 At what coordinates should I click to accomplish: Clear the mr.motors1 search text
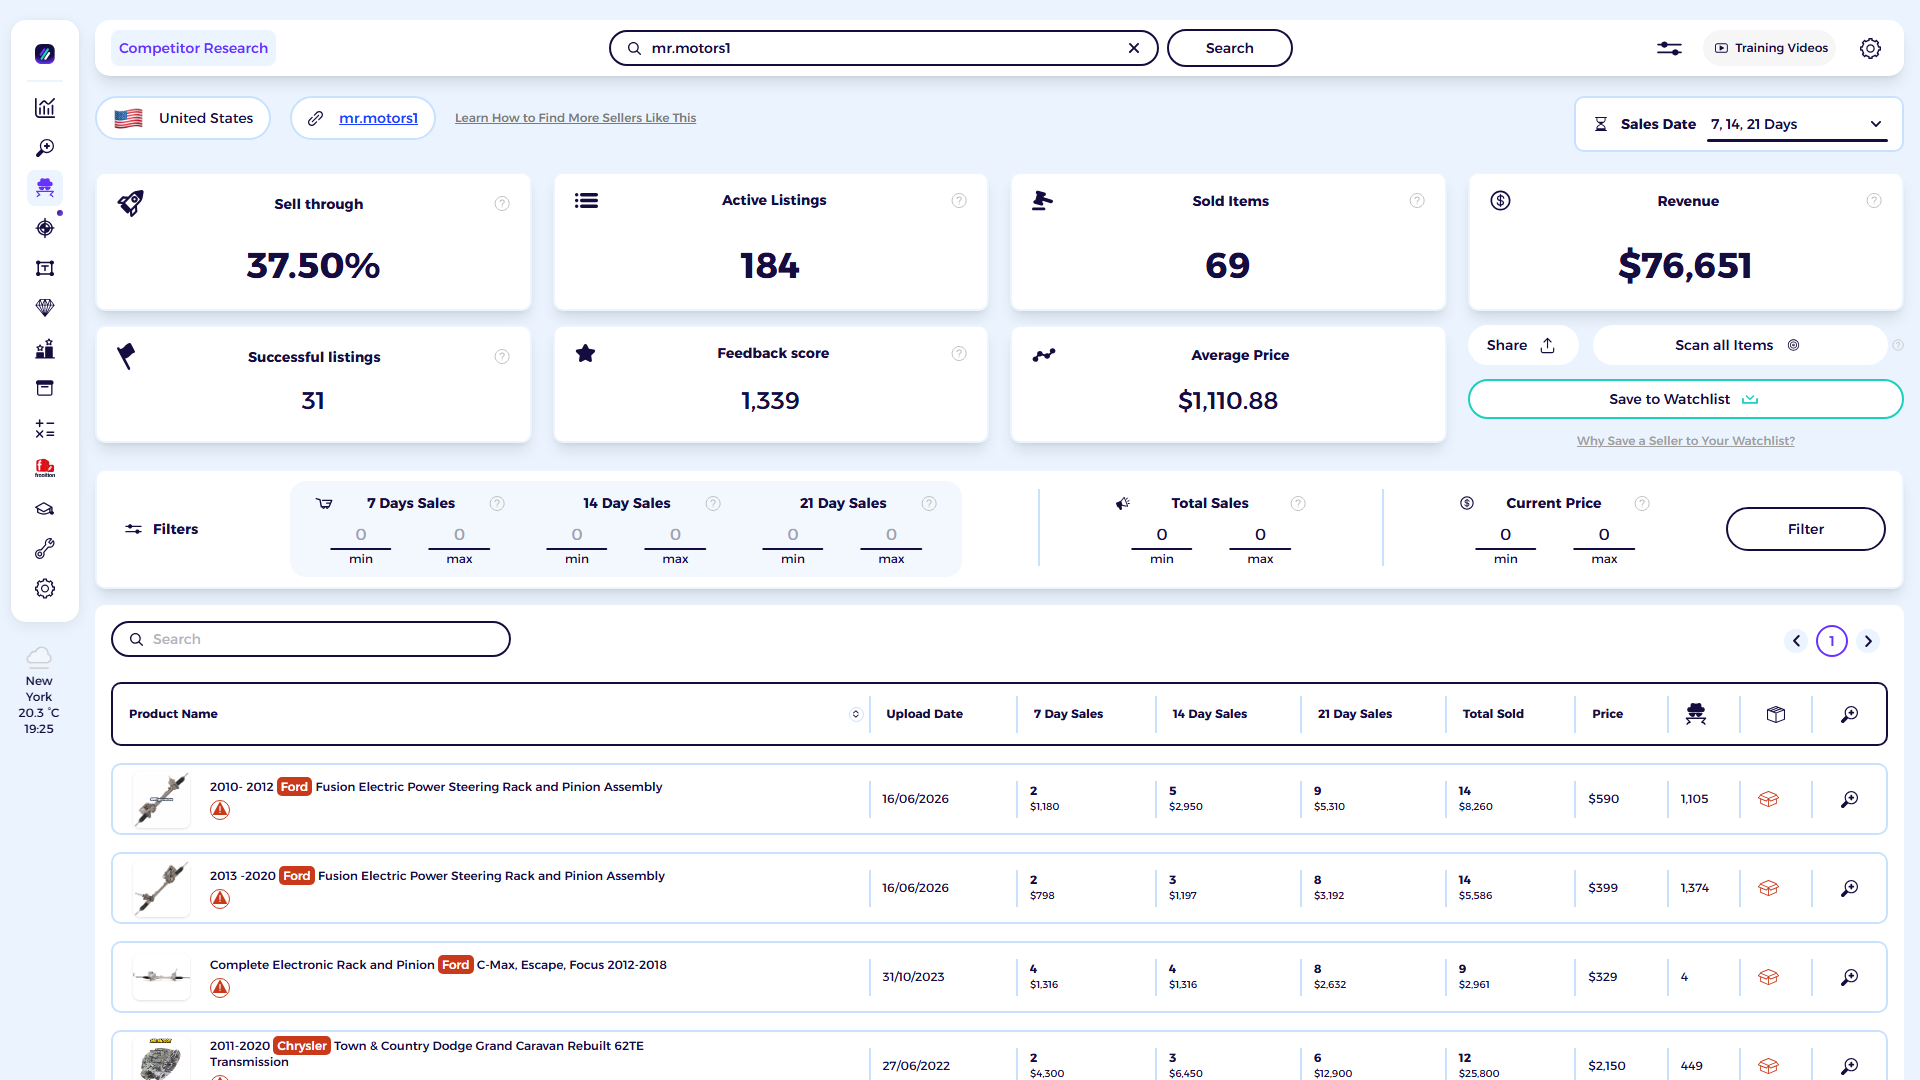coord(1134,48)
